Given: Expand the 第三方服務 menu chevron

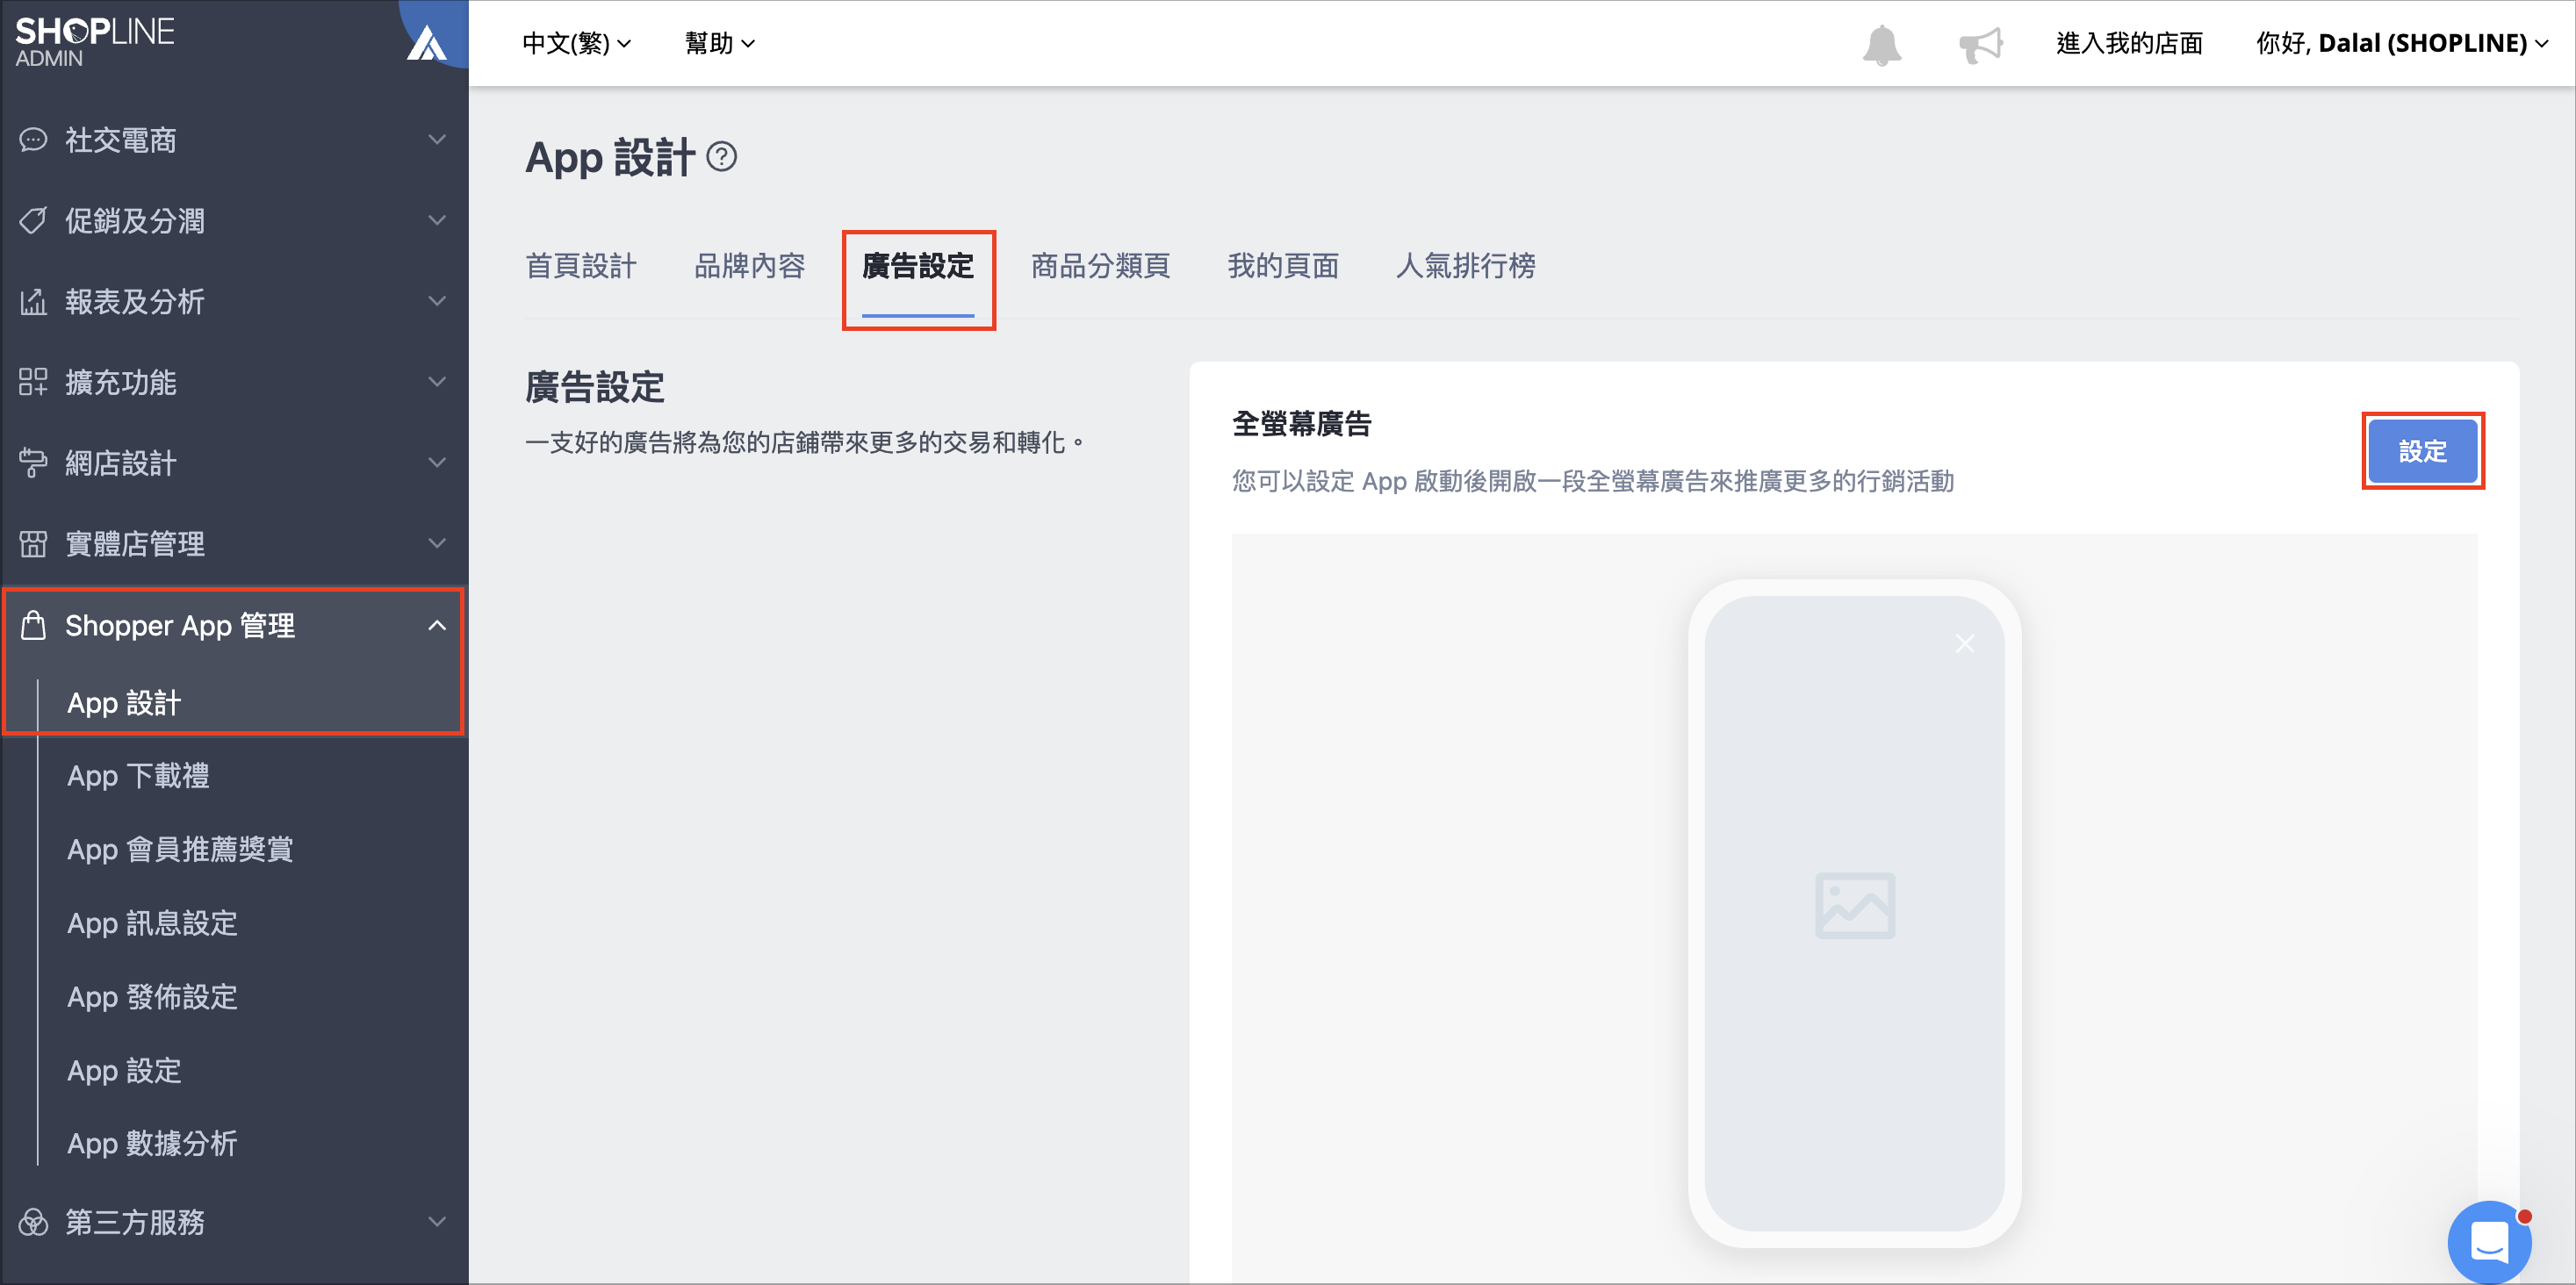Looking at the screenshot, I should (x=437, y=1221).
